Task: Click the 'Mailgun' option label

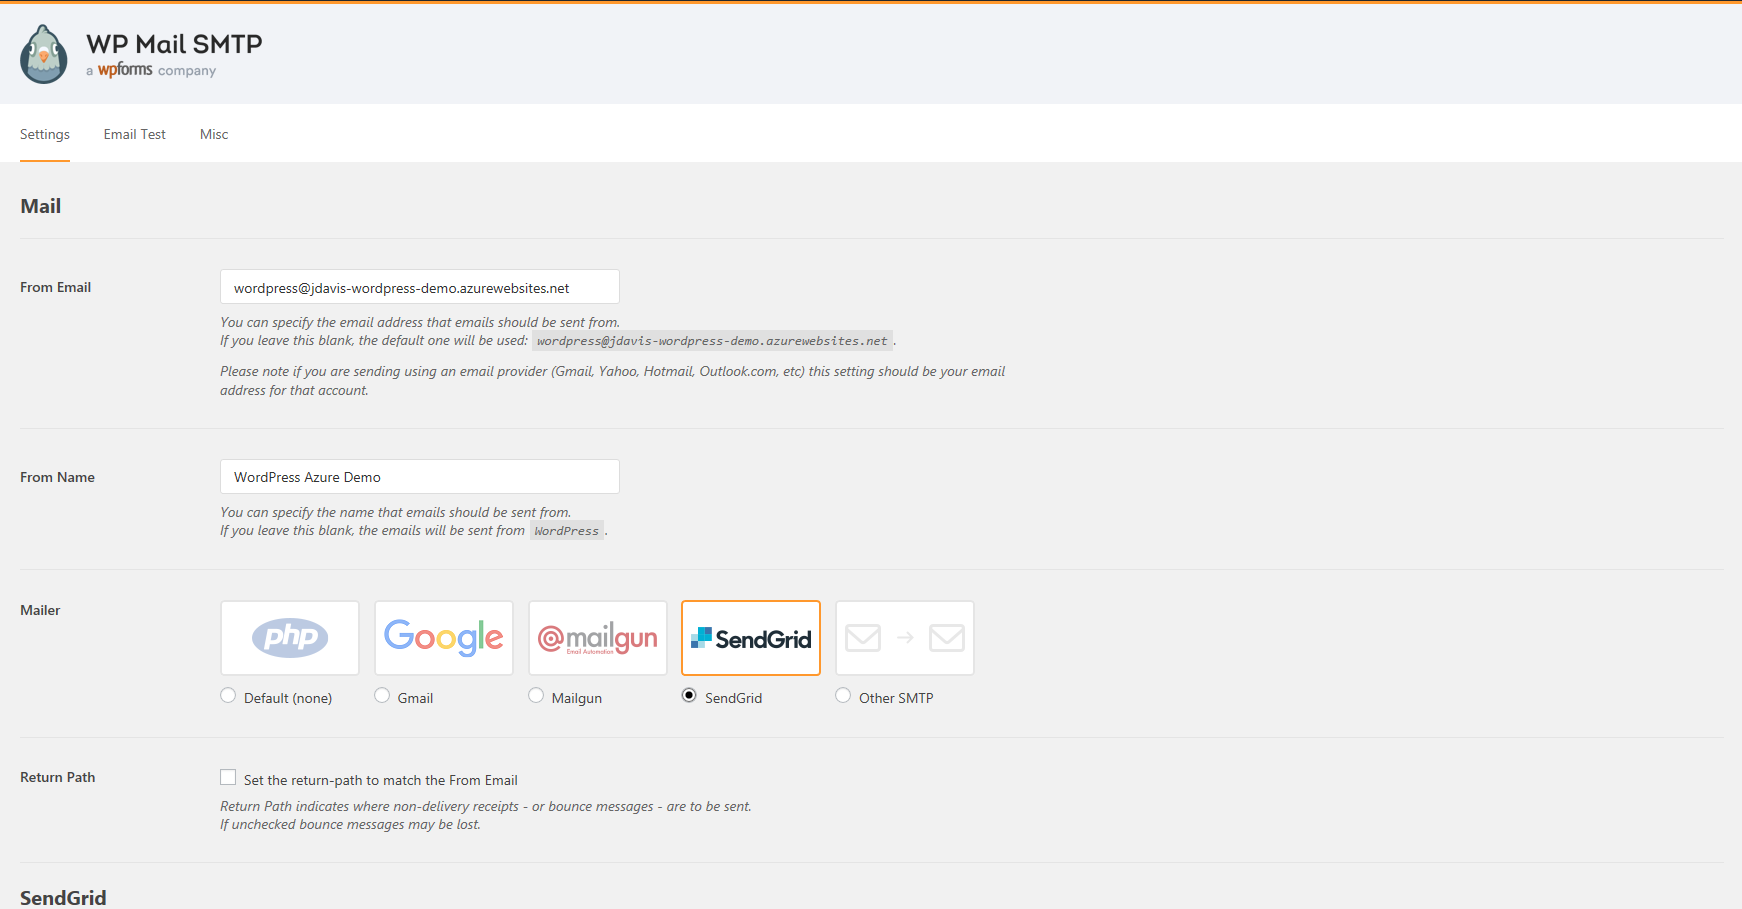Action: pos(577,698)
